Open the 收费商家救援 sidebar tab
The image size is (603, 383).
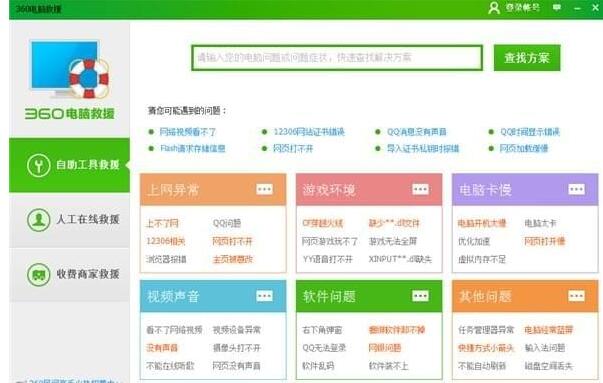tap(70, 274)
